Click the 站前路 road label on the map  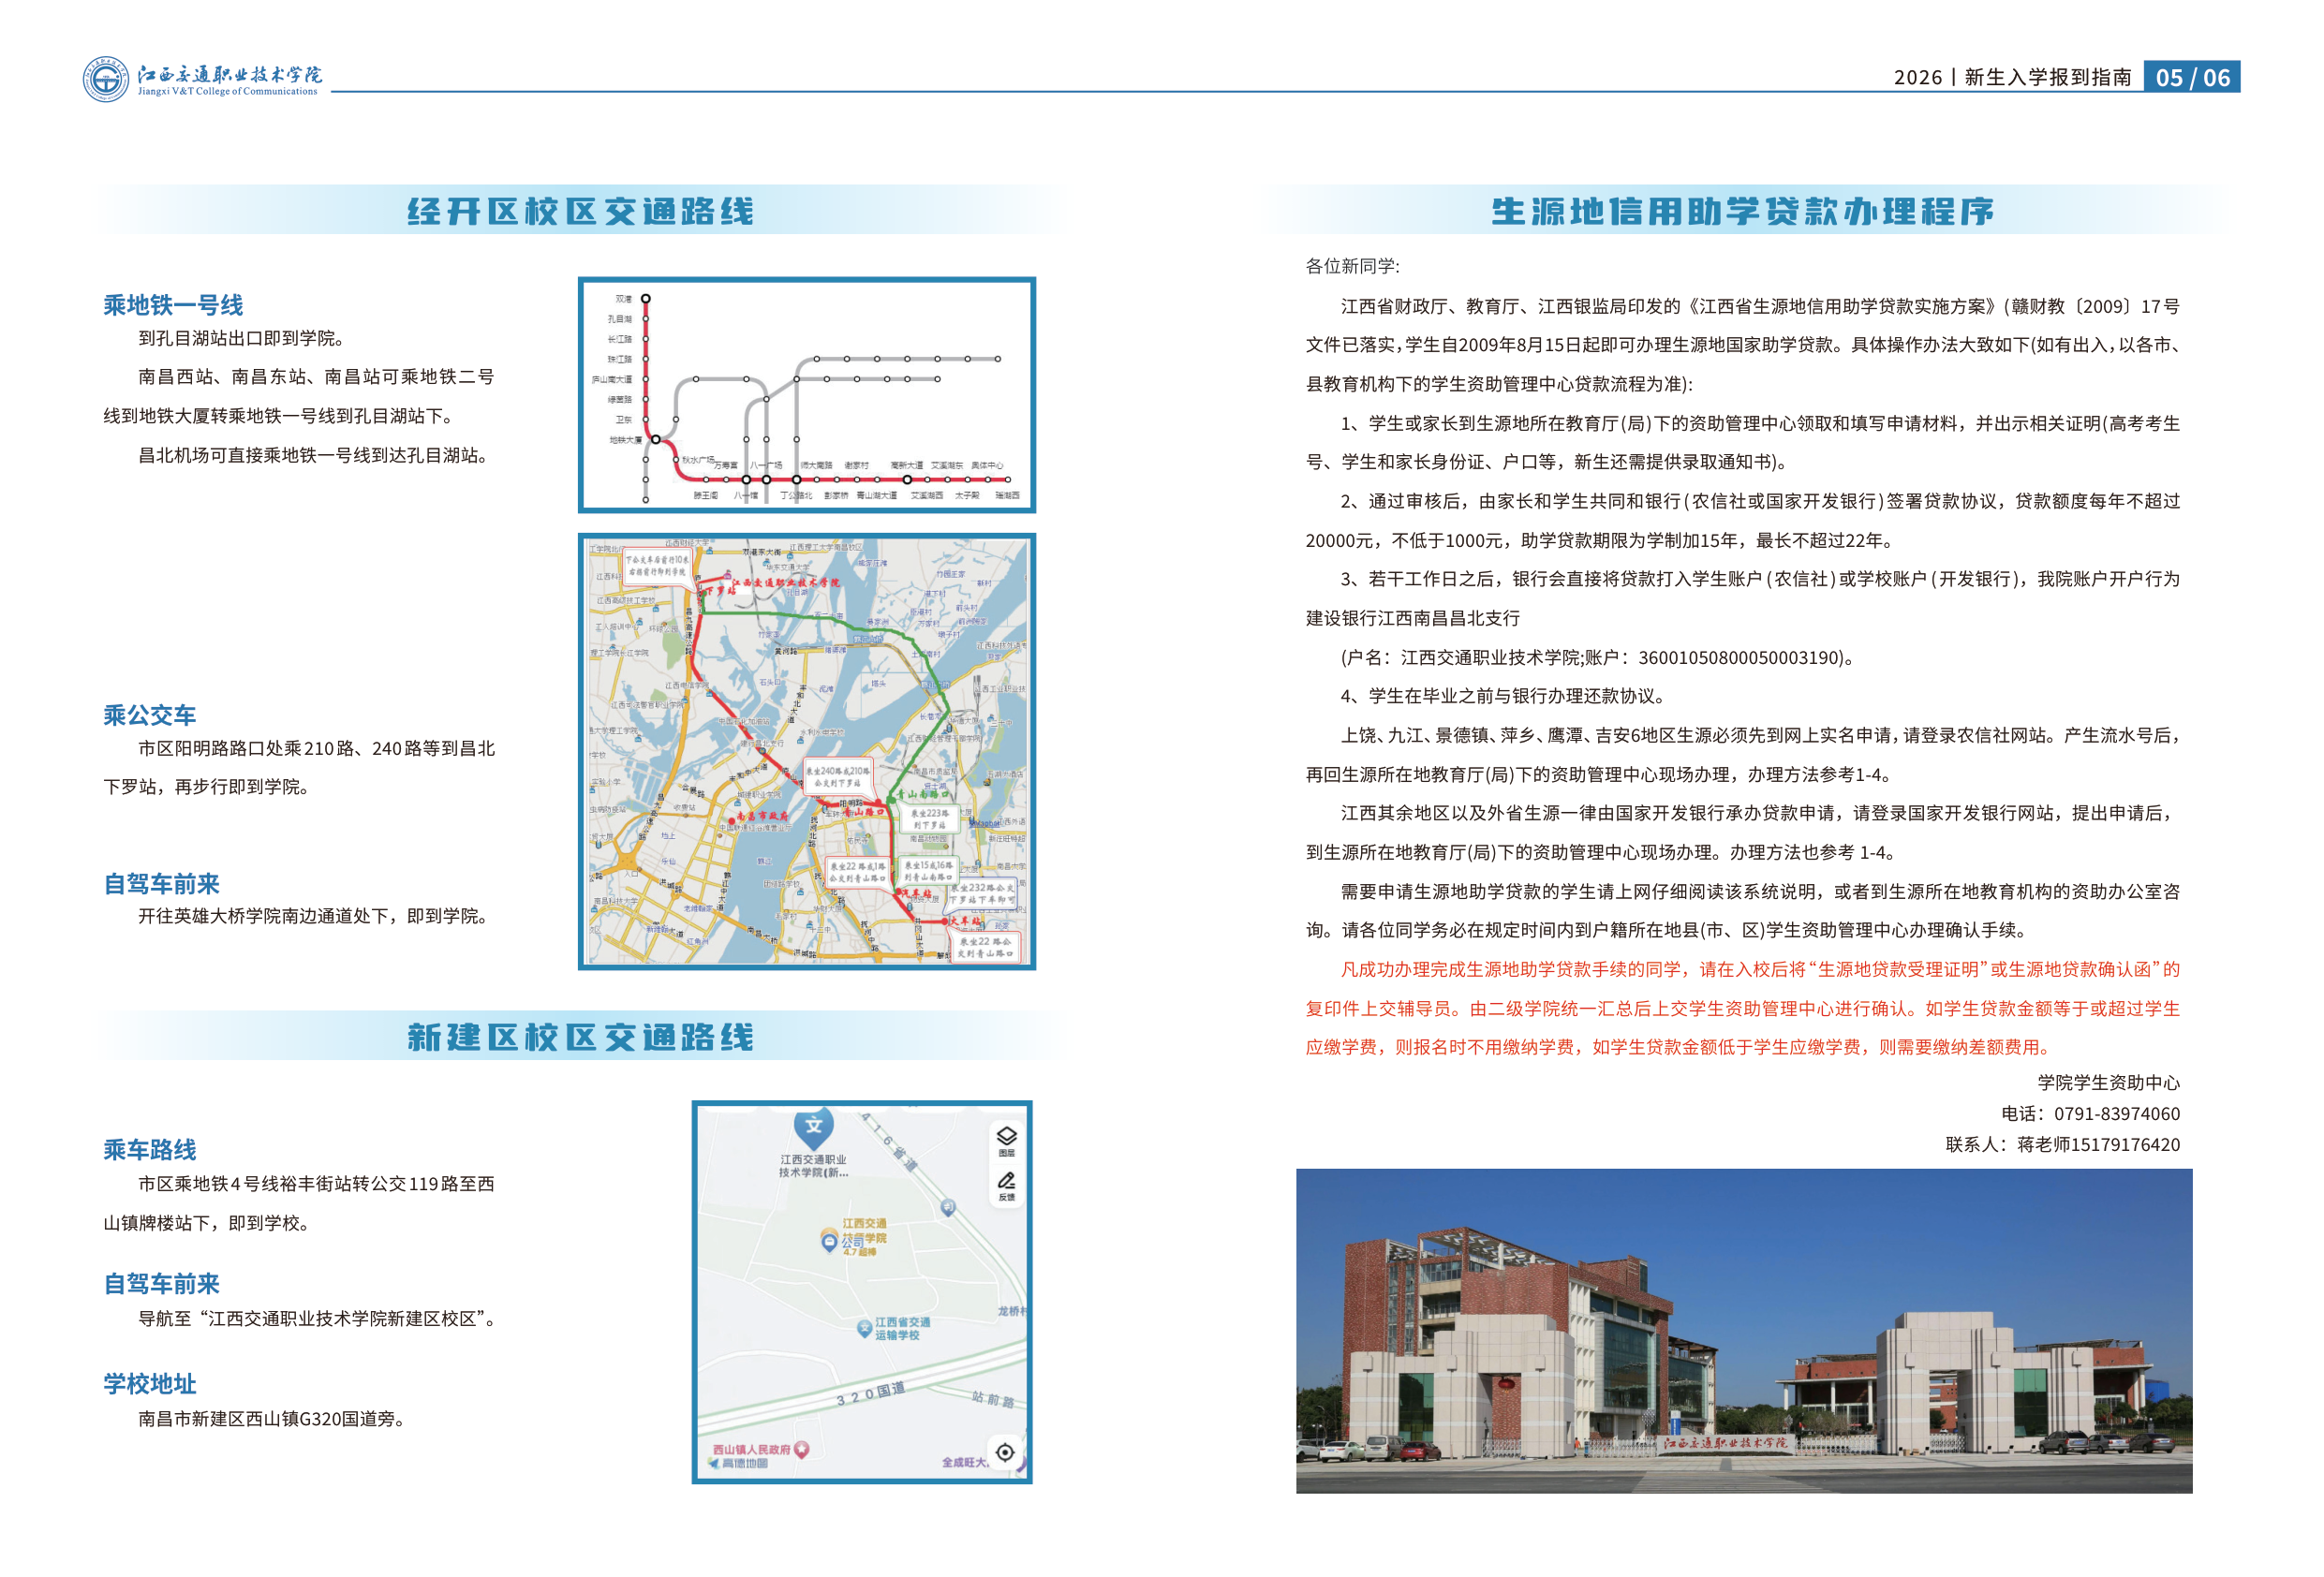point(993,1398)
